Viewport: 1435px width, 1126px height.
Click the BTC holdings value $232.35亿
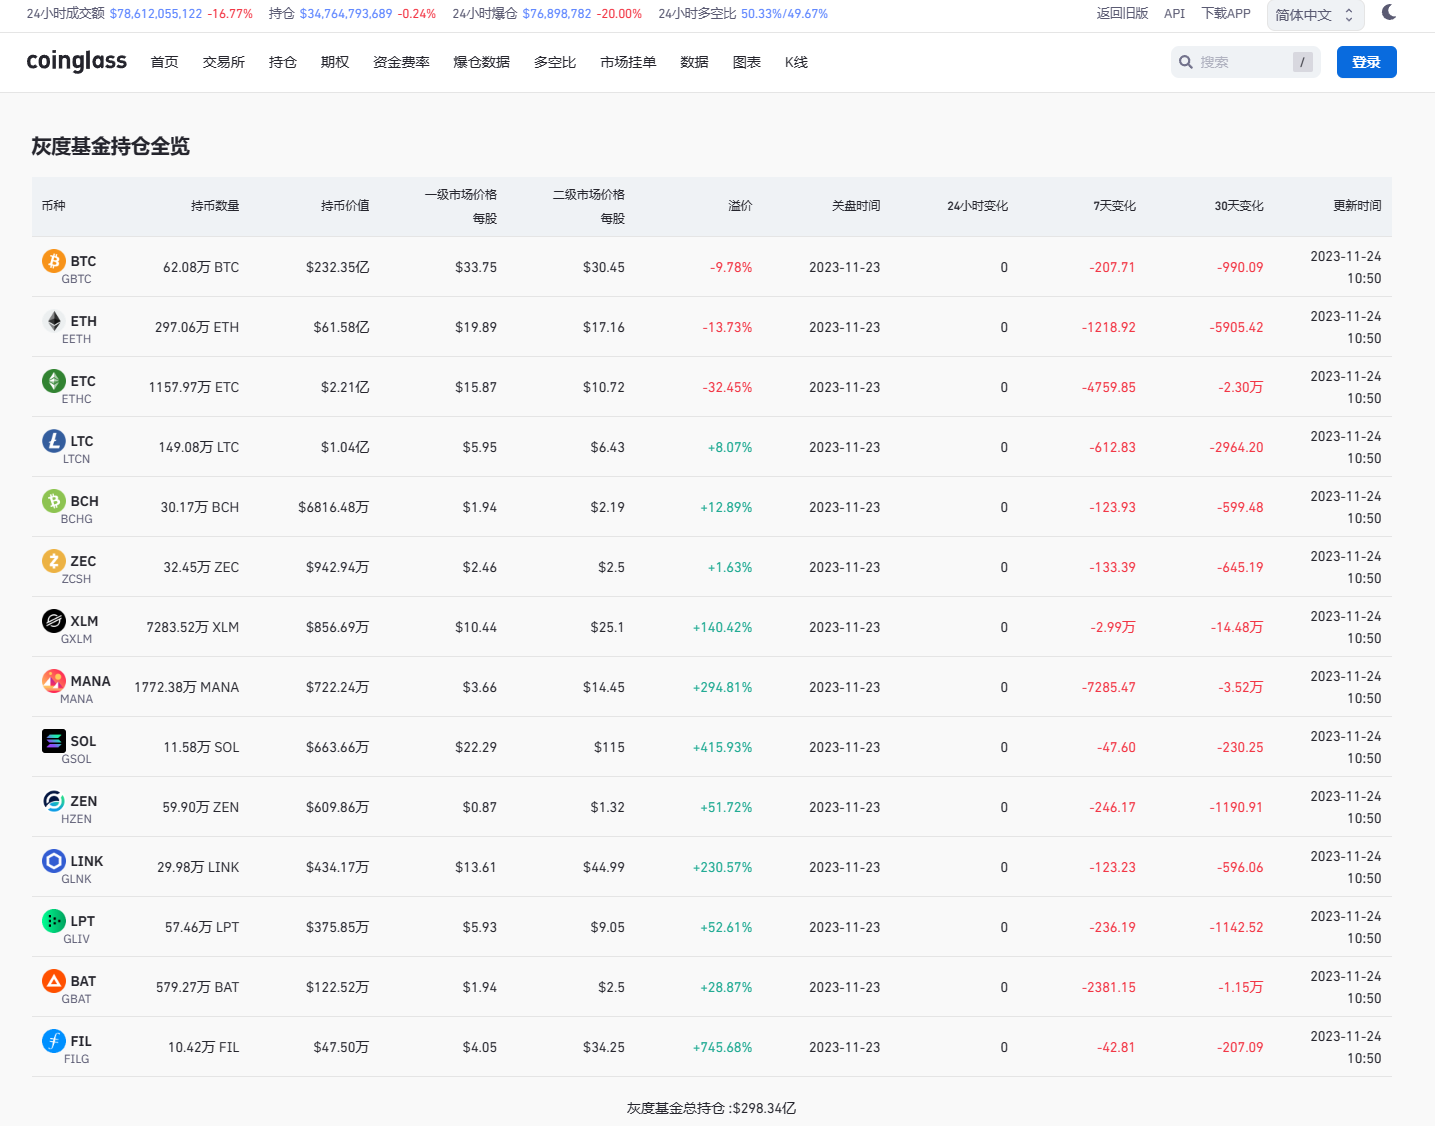pyautogui.click(x=337, y=267)
